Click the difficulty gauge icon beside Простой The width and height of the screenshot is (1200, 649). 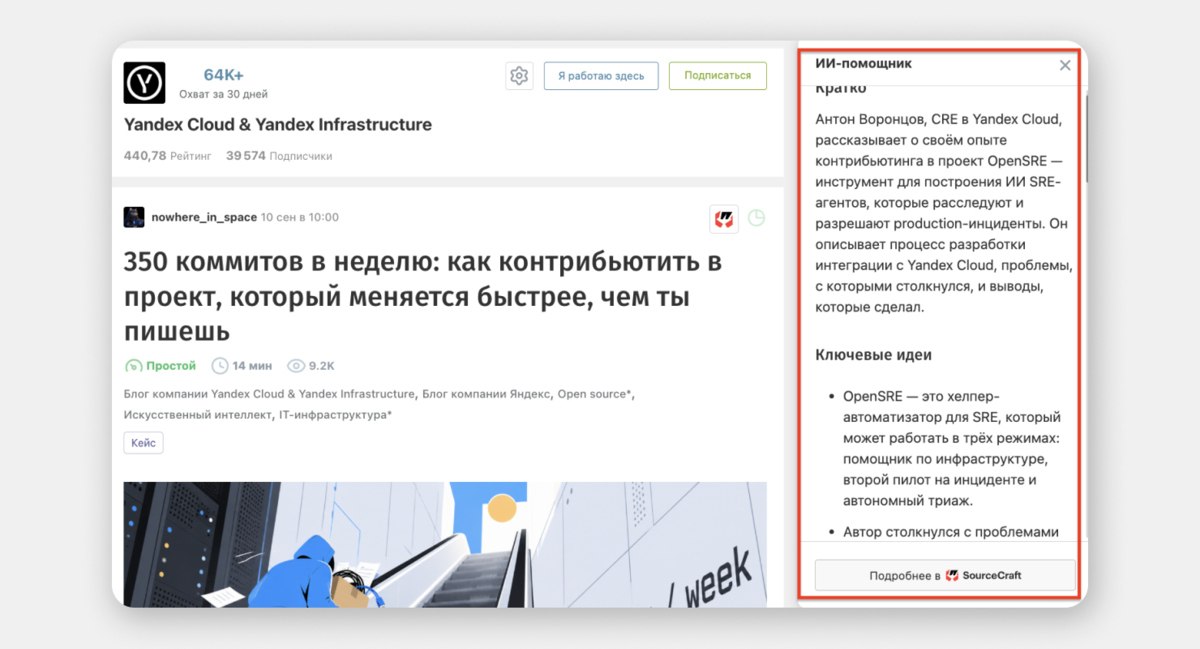click(x=133, y=366)
